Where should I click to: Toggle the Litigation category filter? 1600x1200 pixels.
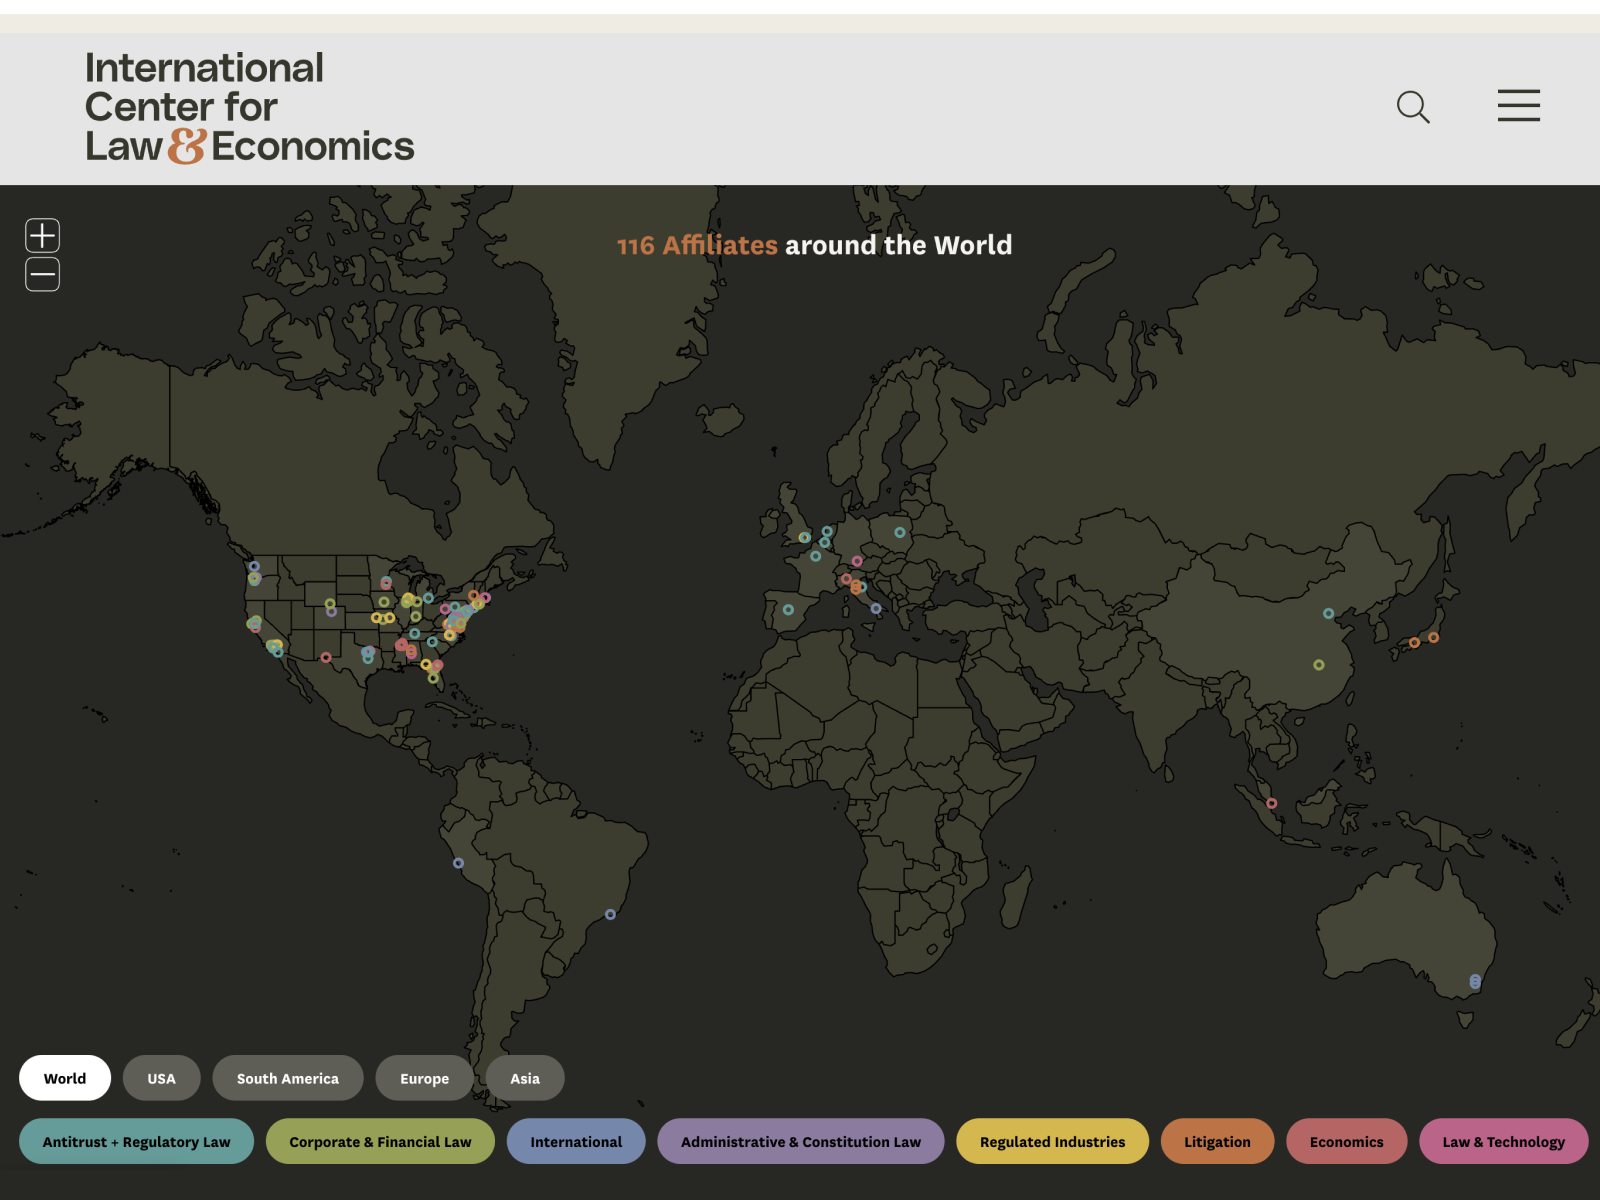pos(1217,1141)
